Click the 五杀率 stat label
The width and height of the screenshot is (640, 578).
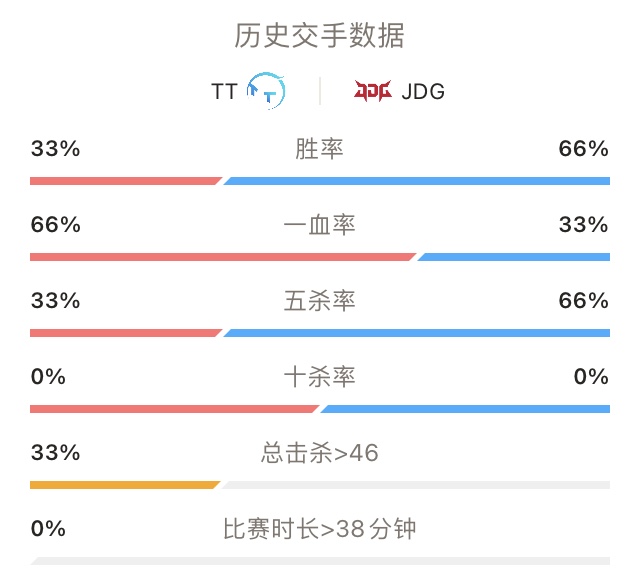[320, 301]
